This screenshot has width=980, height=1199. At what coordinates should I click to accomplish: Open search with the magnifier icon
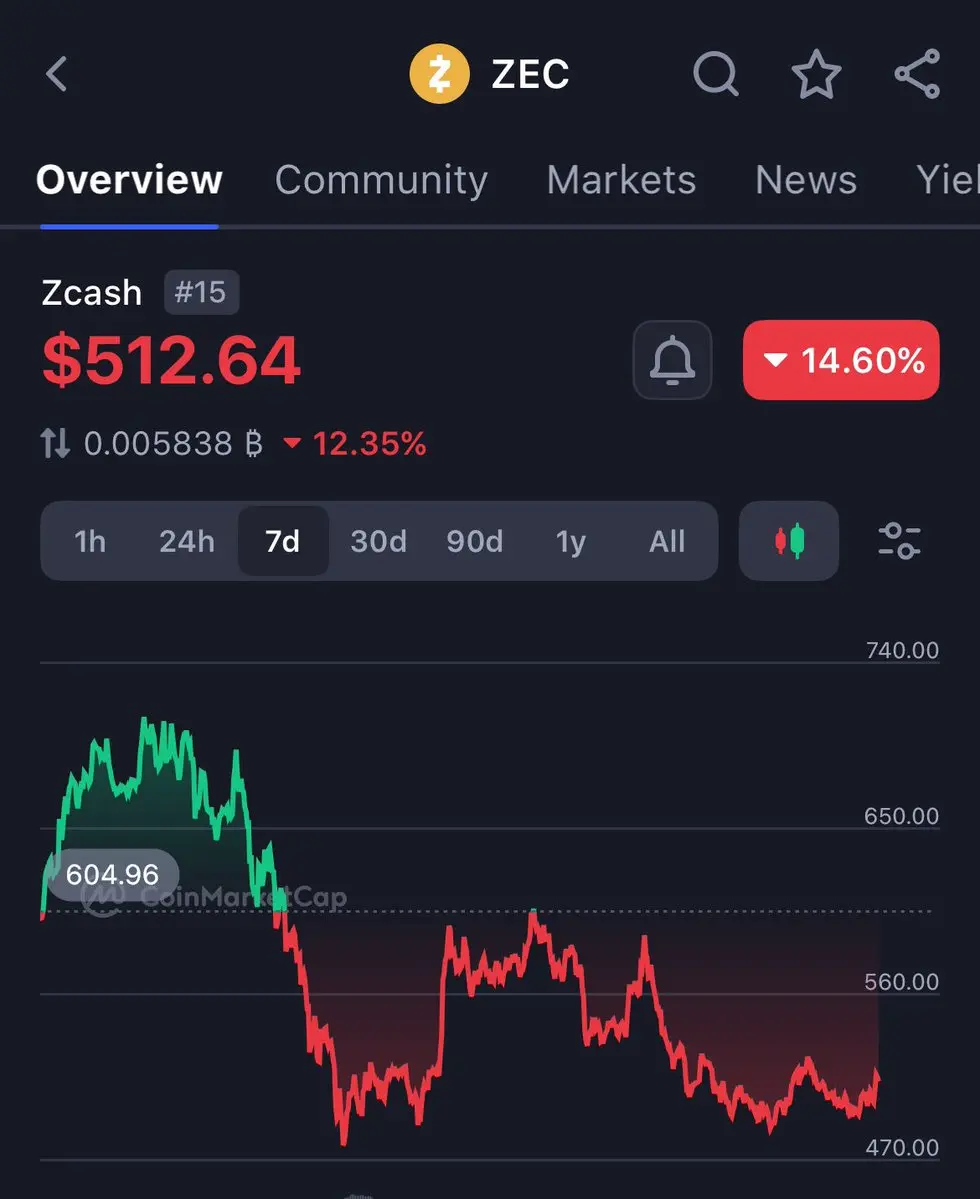click(716, 74)
